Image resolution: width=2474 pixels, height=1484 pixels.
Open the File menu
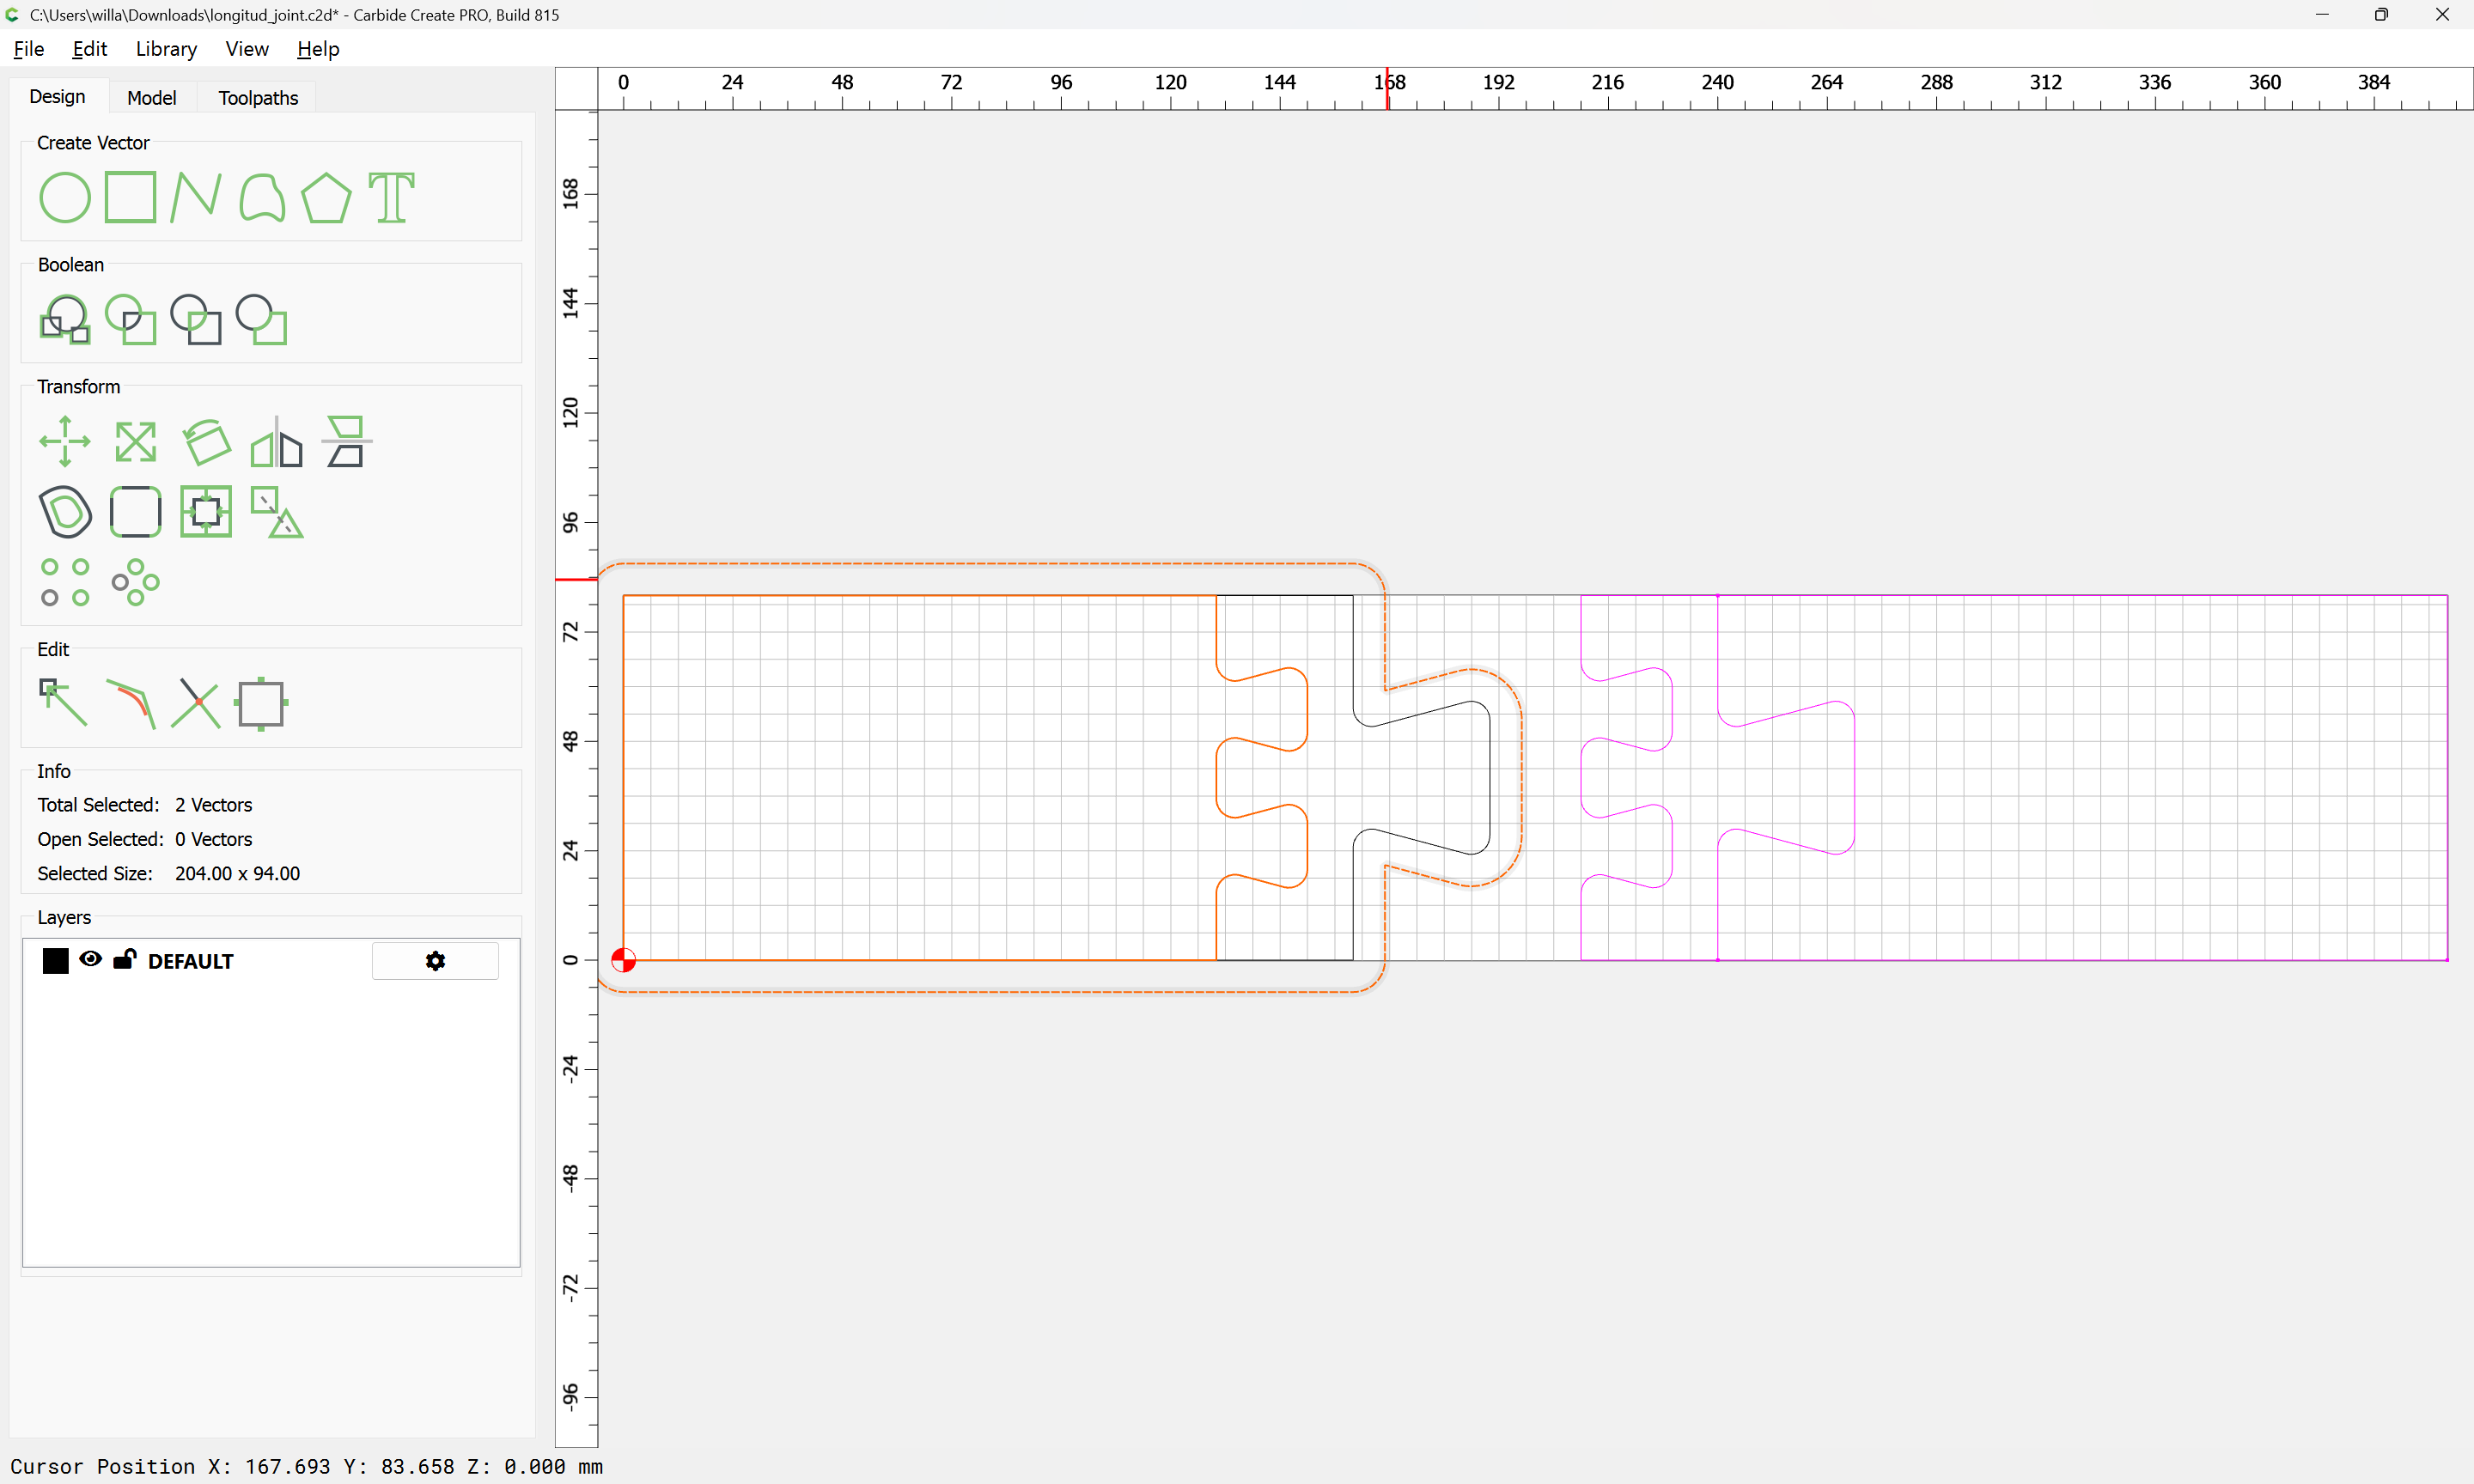click(29, 49)
